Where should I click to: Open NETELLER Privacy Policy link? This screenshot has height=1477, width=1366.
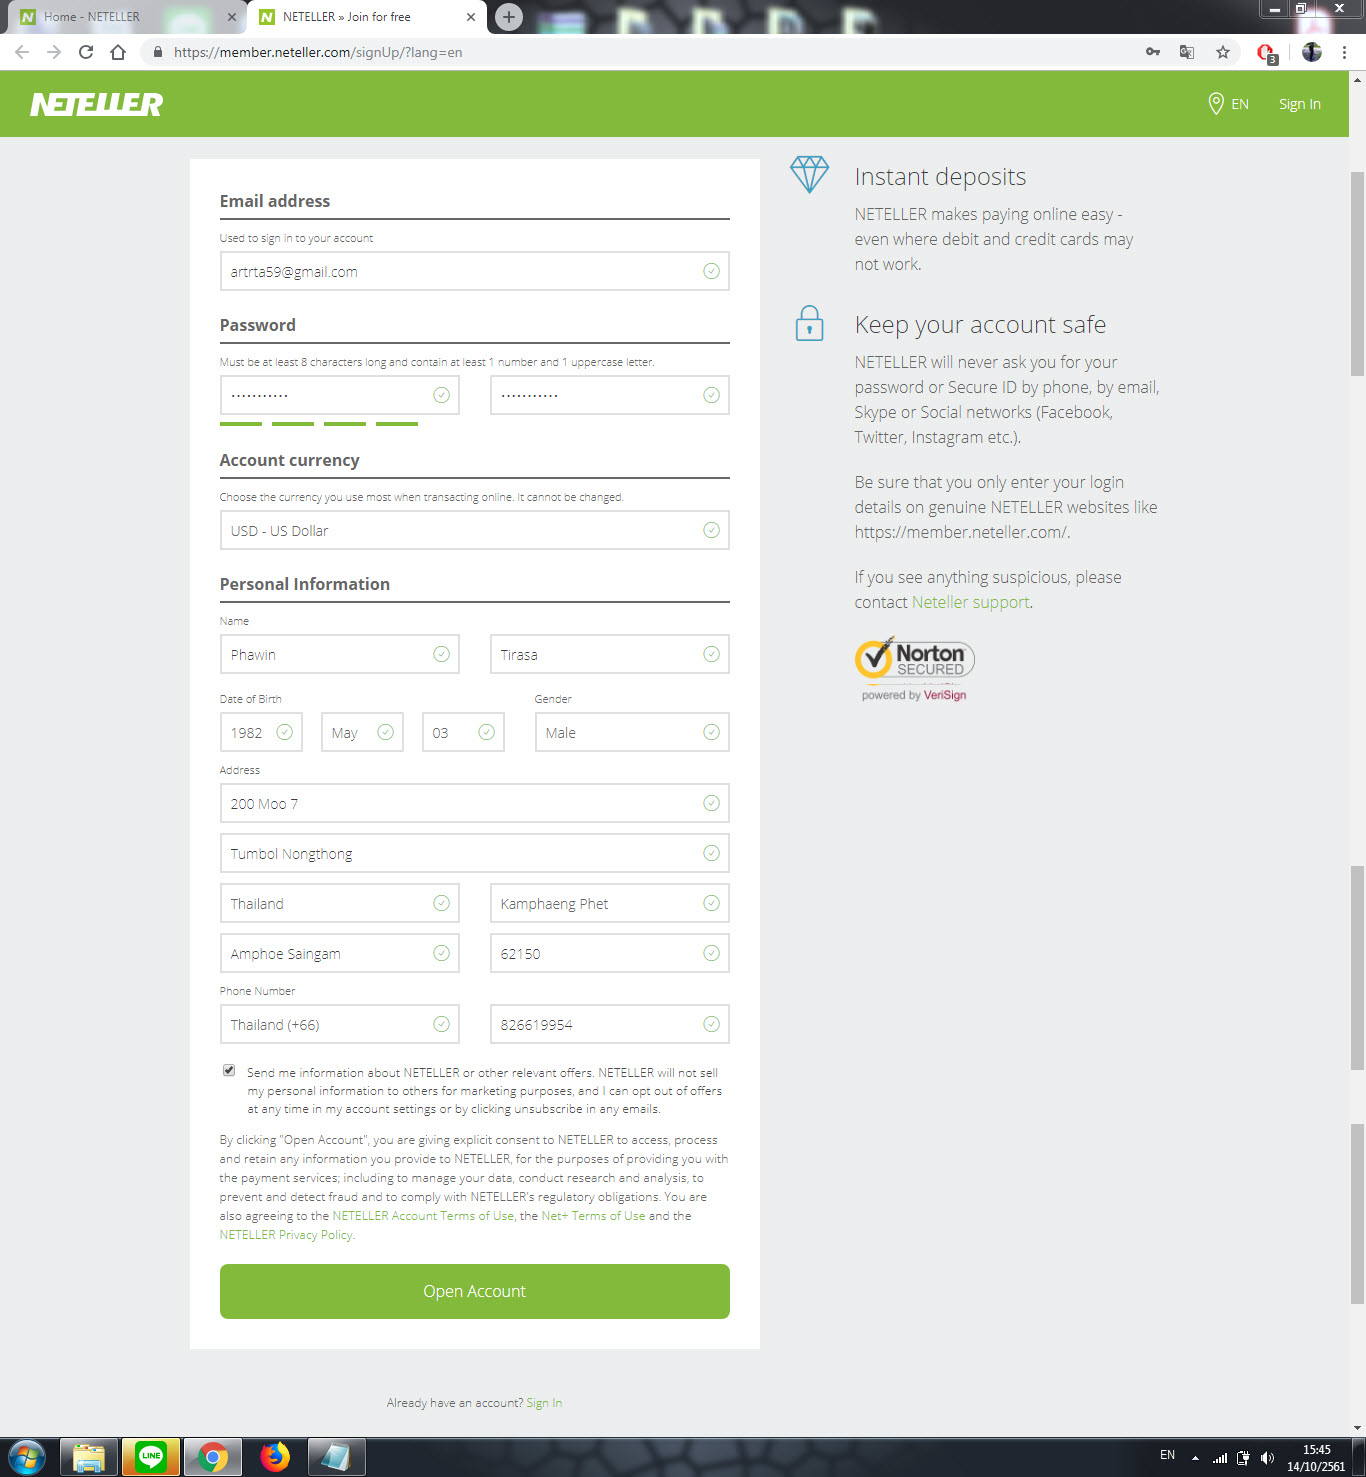click(x=286, y=1235)
